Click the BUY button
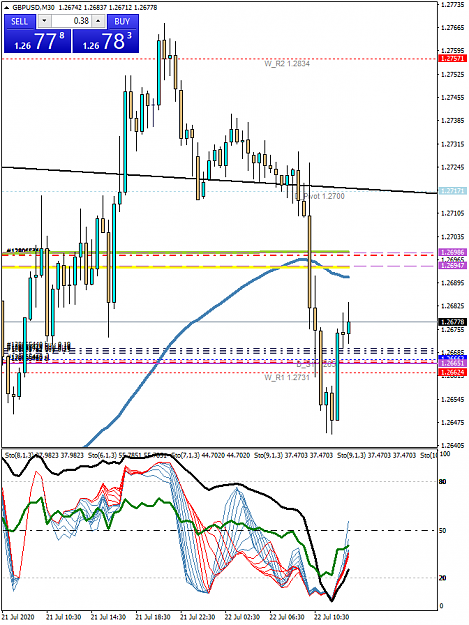Screen dimensions: 469x625 point(122,22)
